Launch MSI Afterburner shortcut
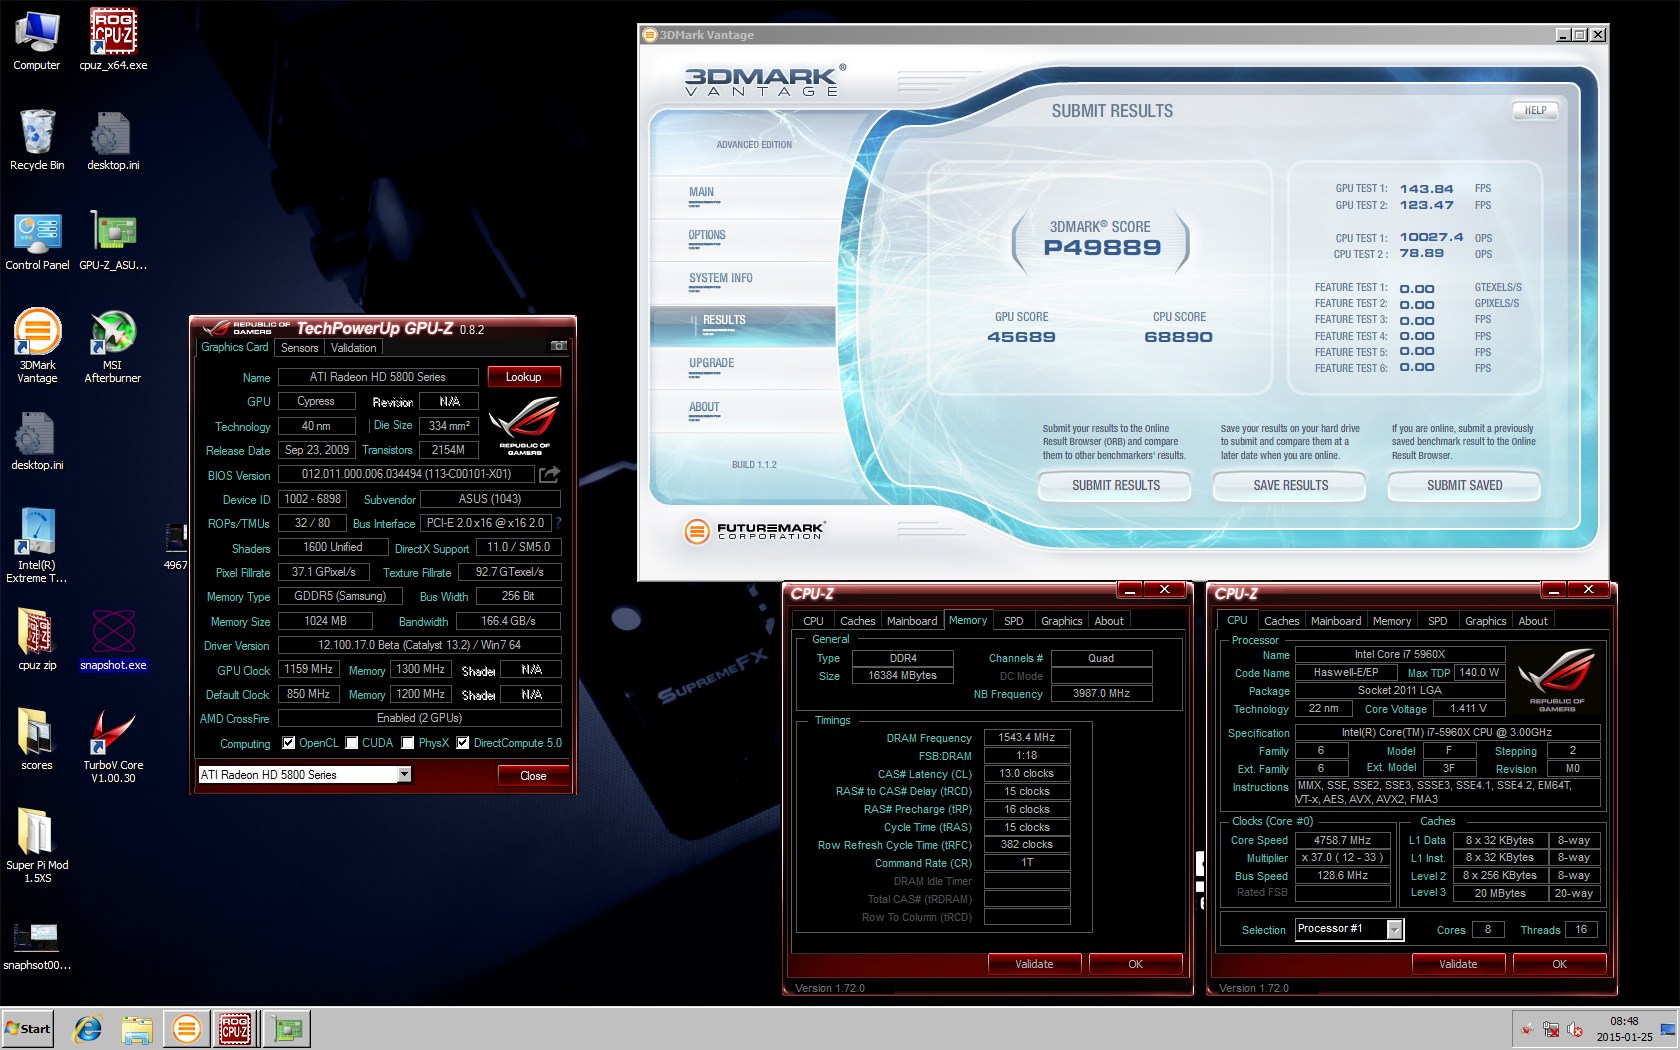 [x=113, y=346]
